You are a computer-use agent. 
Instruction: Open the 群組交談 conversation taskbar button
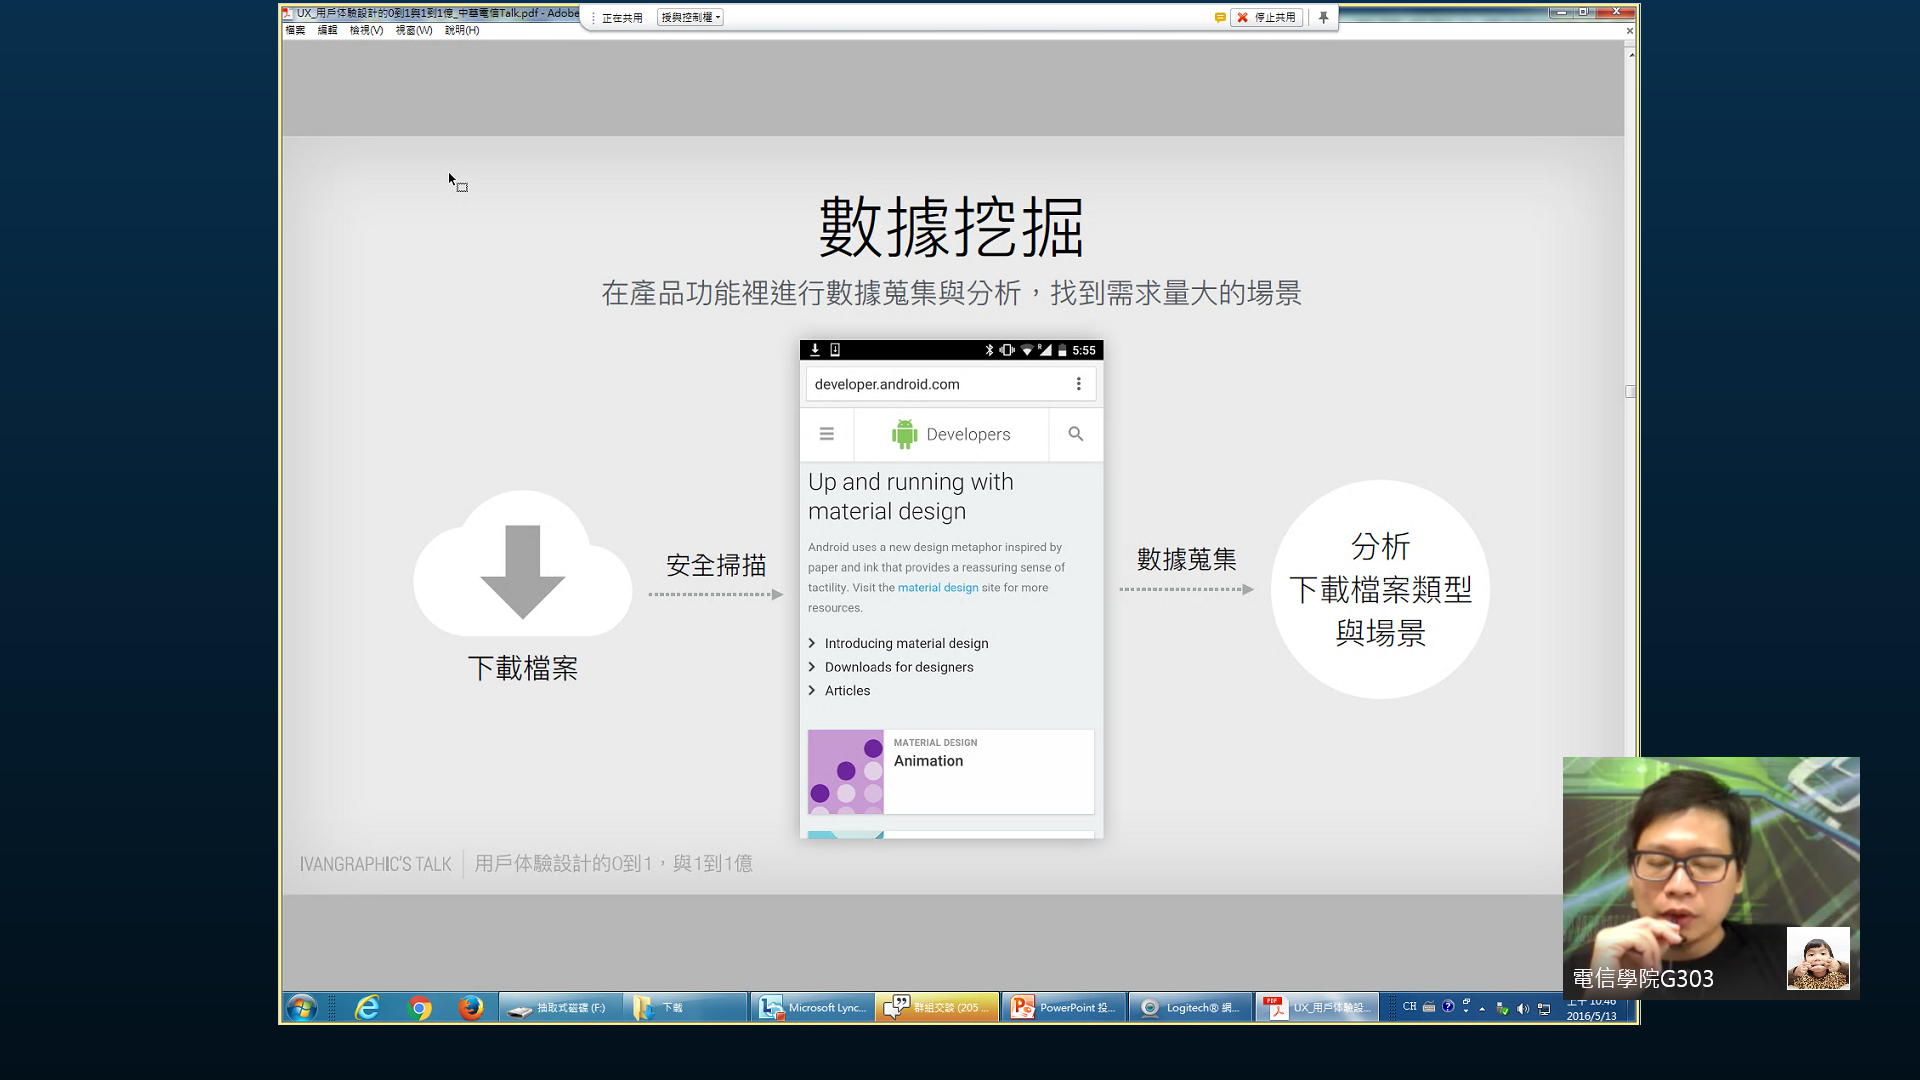click(x=937, y=1007)
